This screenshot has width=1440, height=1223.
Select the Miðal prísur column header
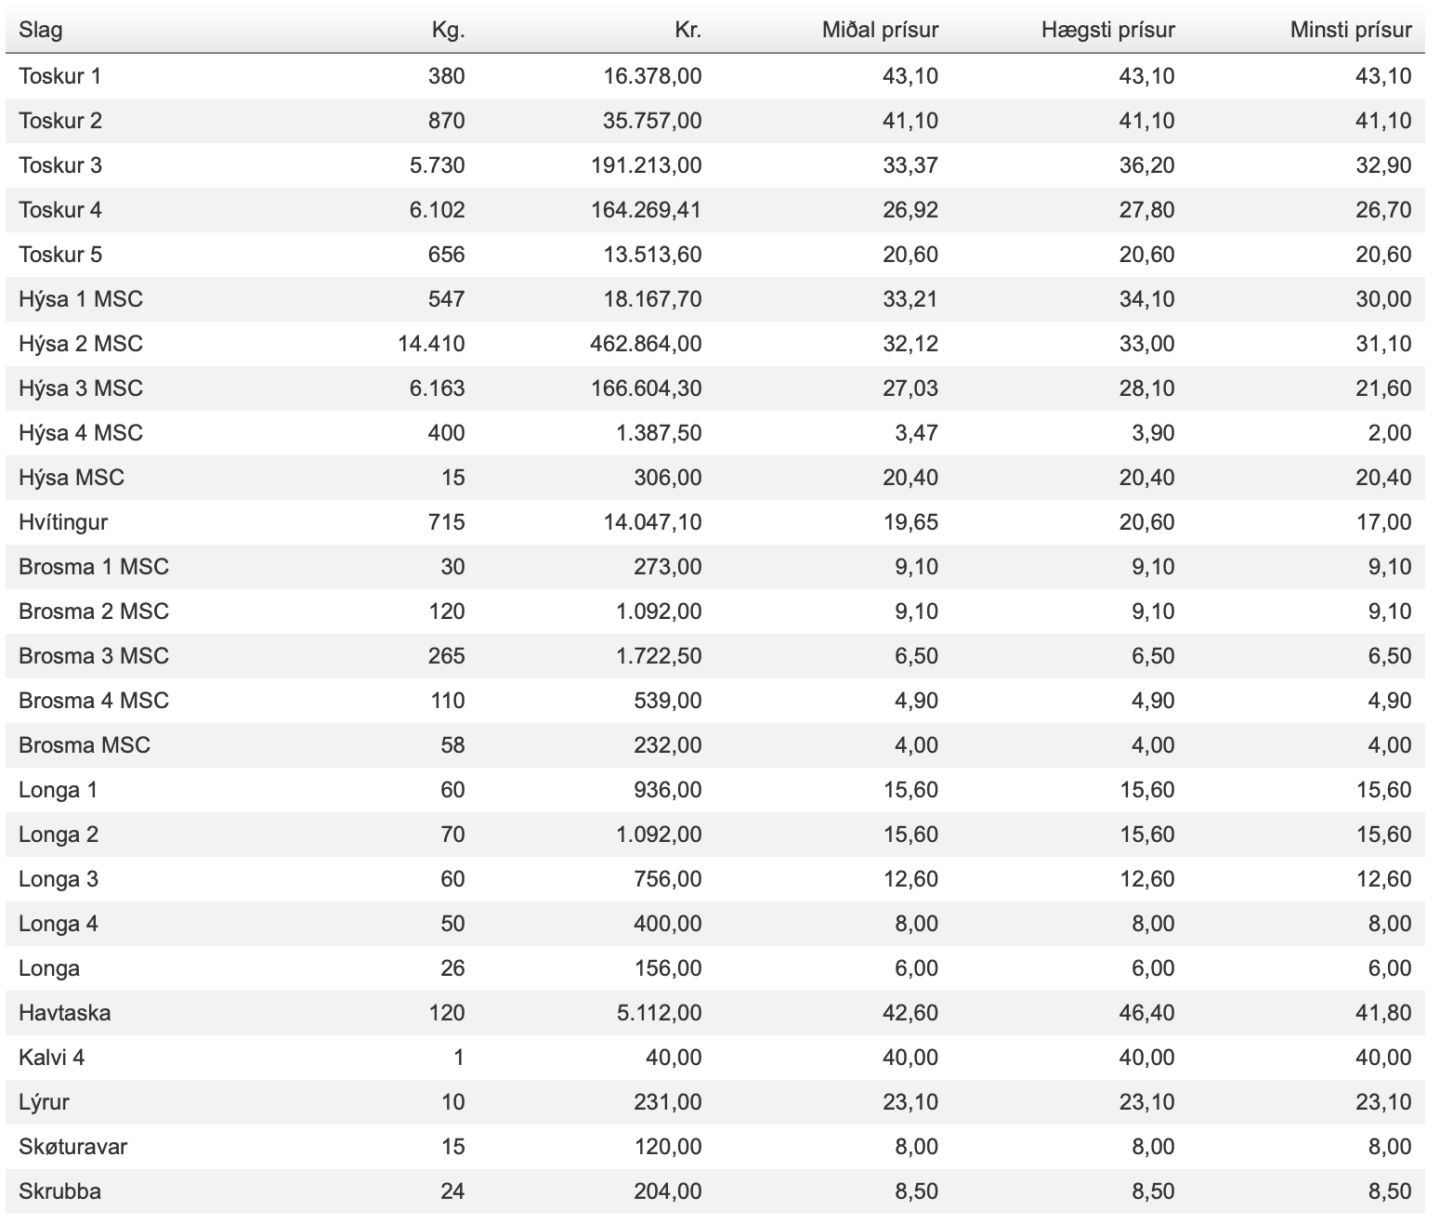pos(880,30)
